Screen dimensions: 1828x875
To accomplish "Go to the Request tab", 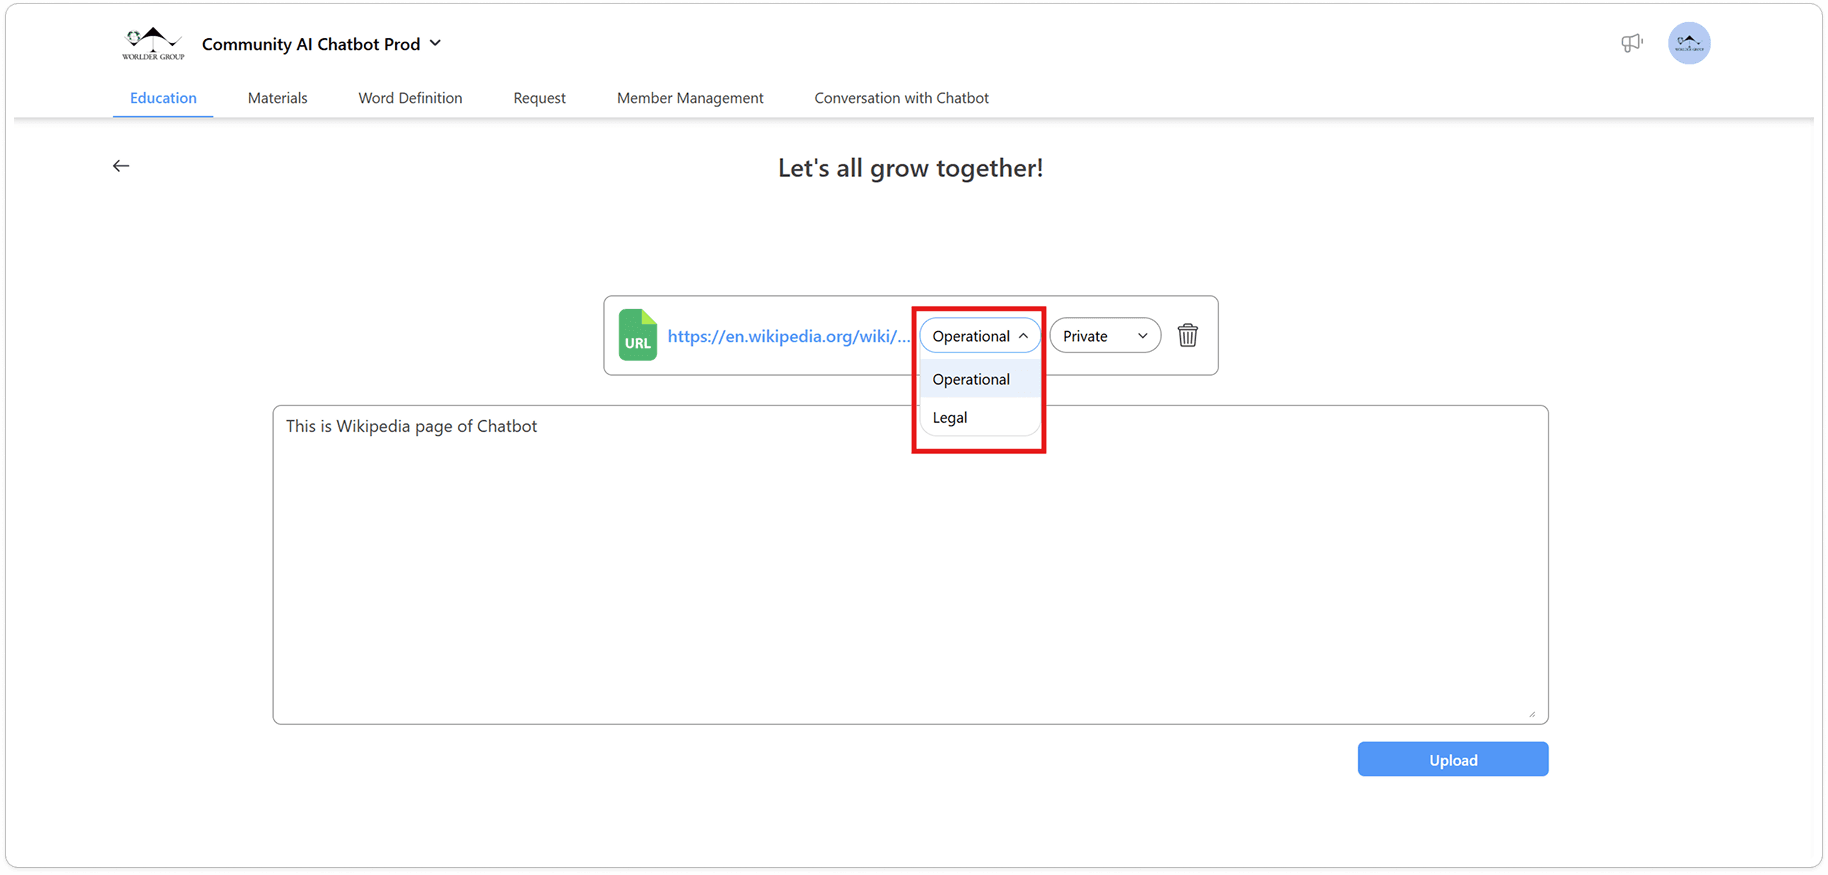I will [x=539, y=98].
